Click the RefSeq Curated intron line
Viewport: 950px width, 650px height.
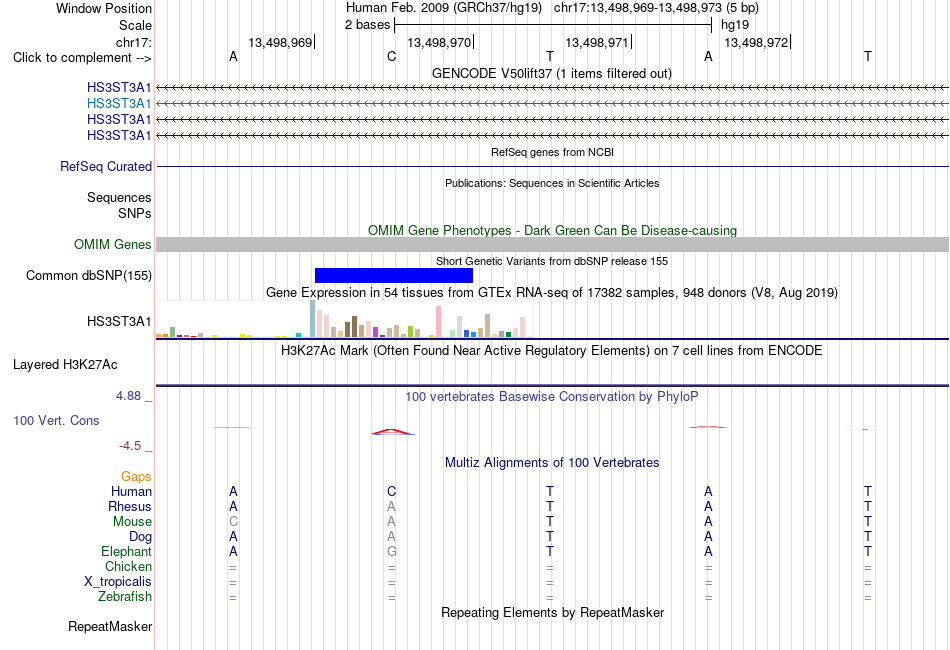pos(552,167)
